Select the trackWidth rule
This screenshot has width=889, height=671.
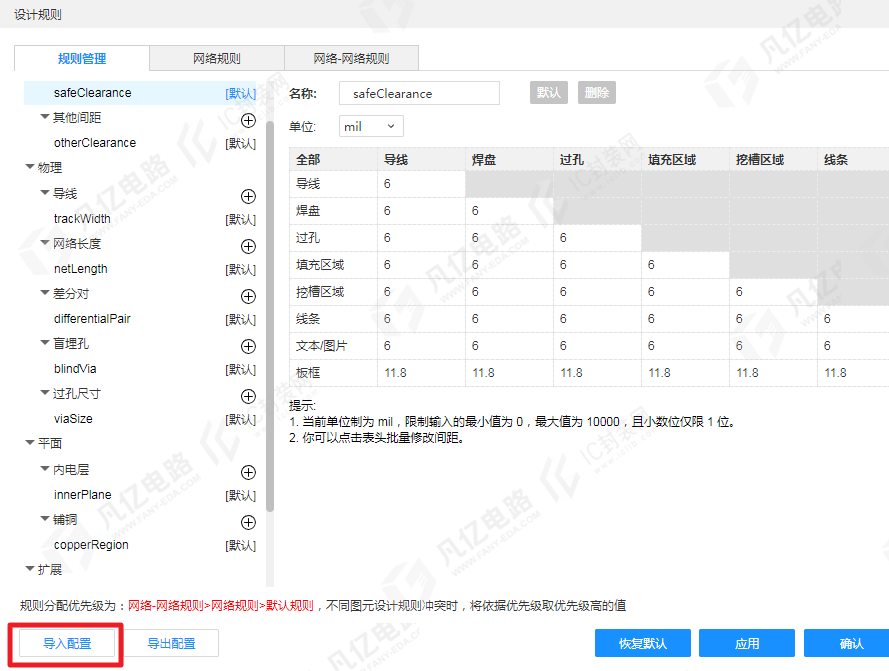pos(82,219)
